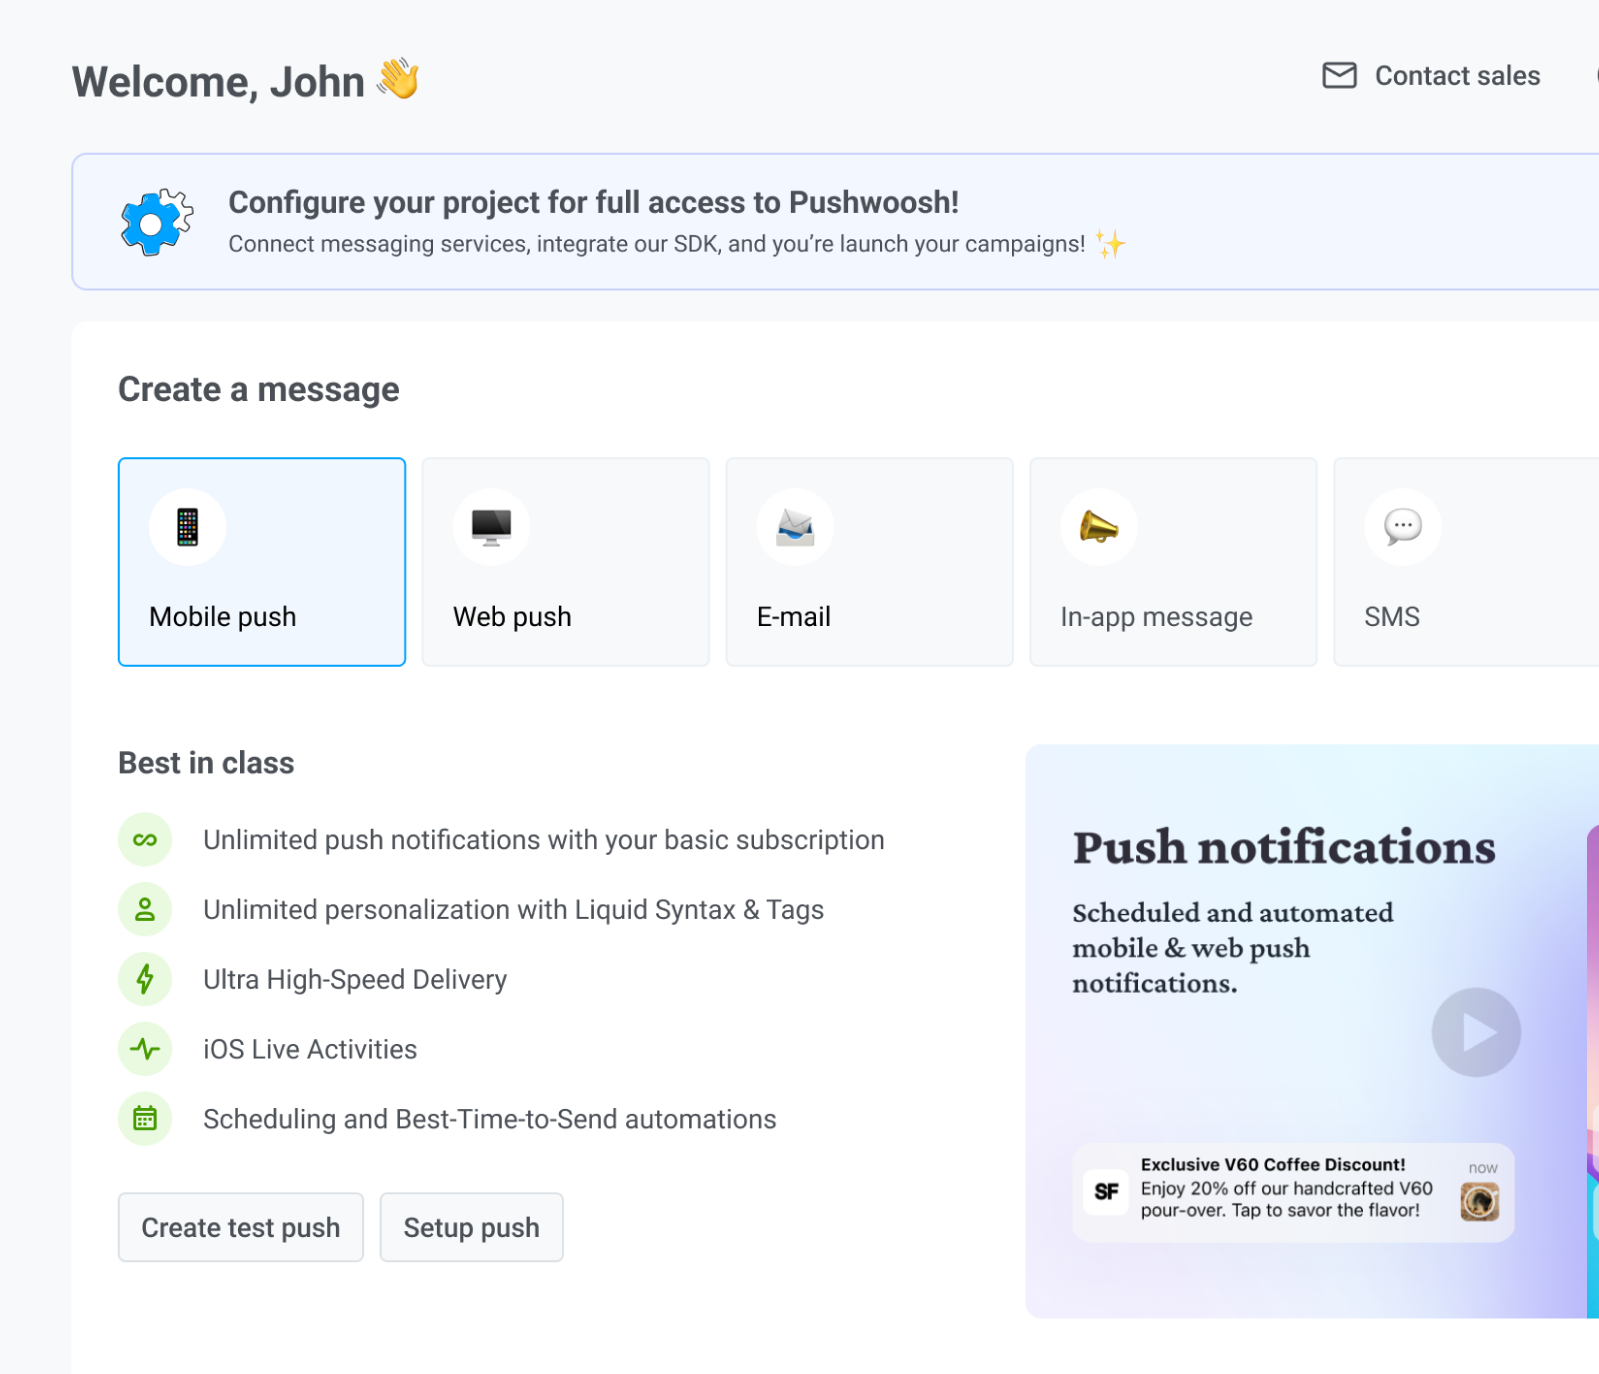
Task: Click the Create test push button
Action: (x=241, y=1227)
